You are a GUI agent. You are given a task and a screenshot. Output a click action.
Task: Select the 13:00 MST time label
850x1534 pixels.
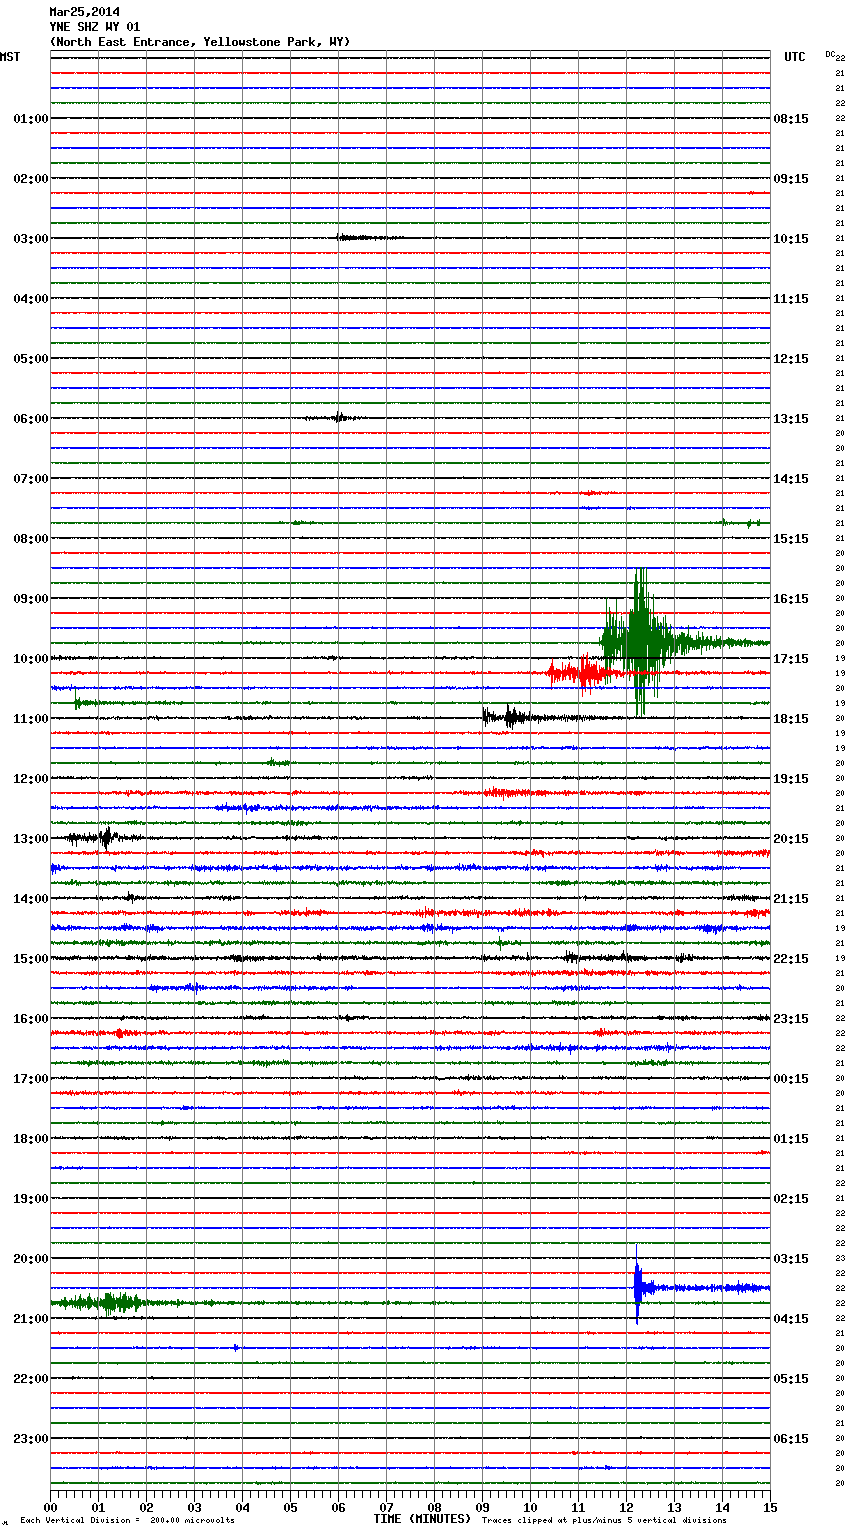tap(31, 839)
